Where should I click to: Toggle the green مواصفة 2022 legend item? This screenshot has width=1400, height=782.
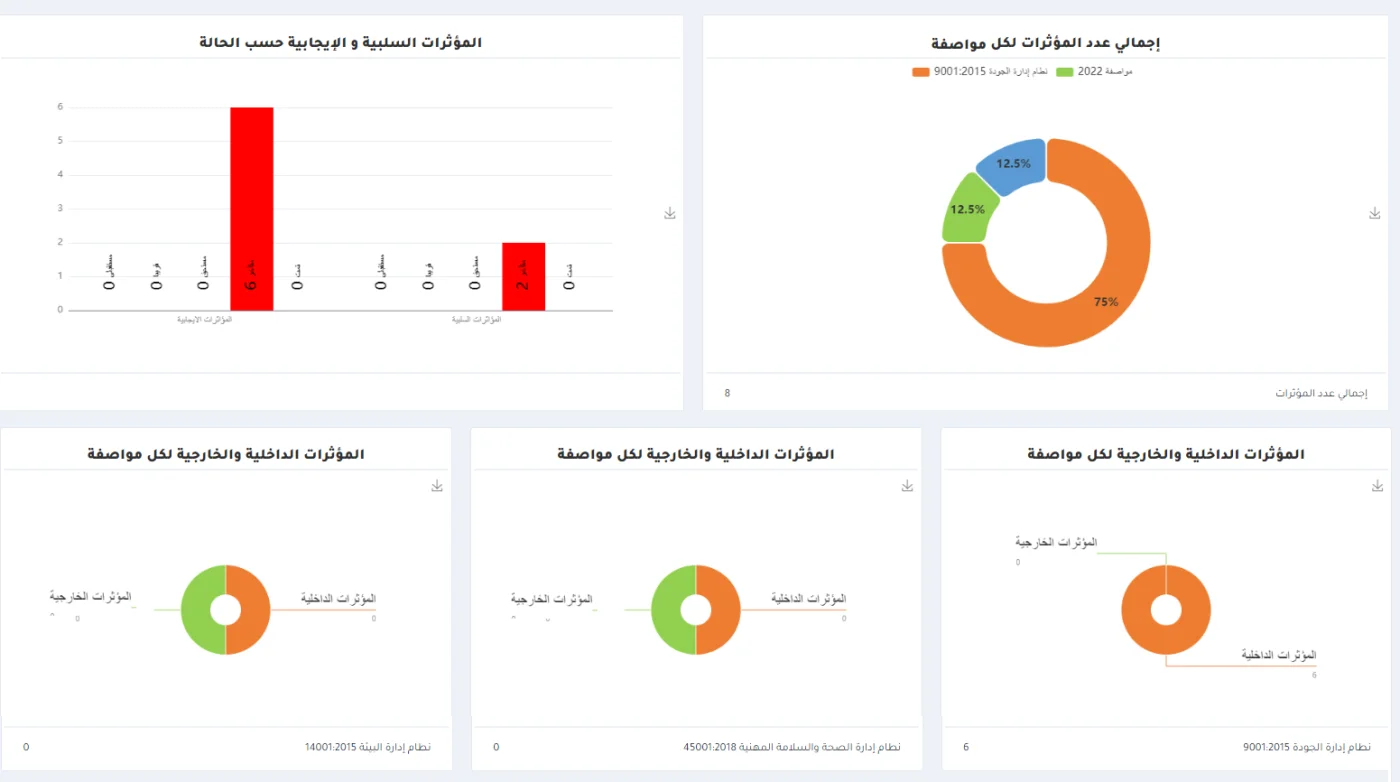(1104, 72)
